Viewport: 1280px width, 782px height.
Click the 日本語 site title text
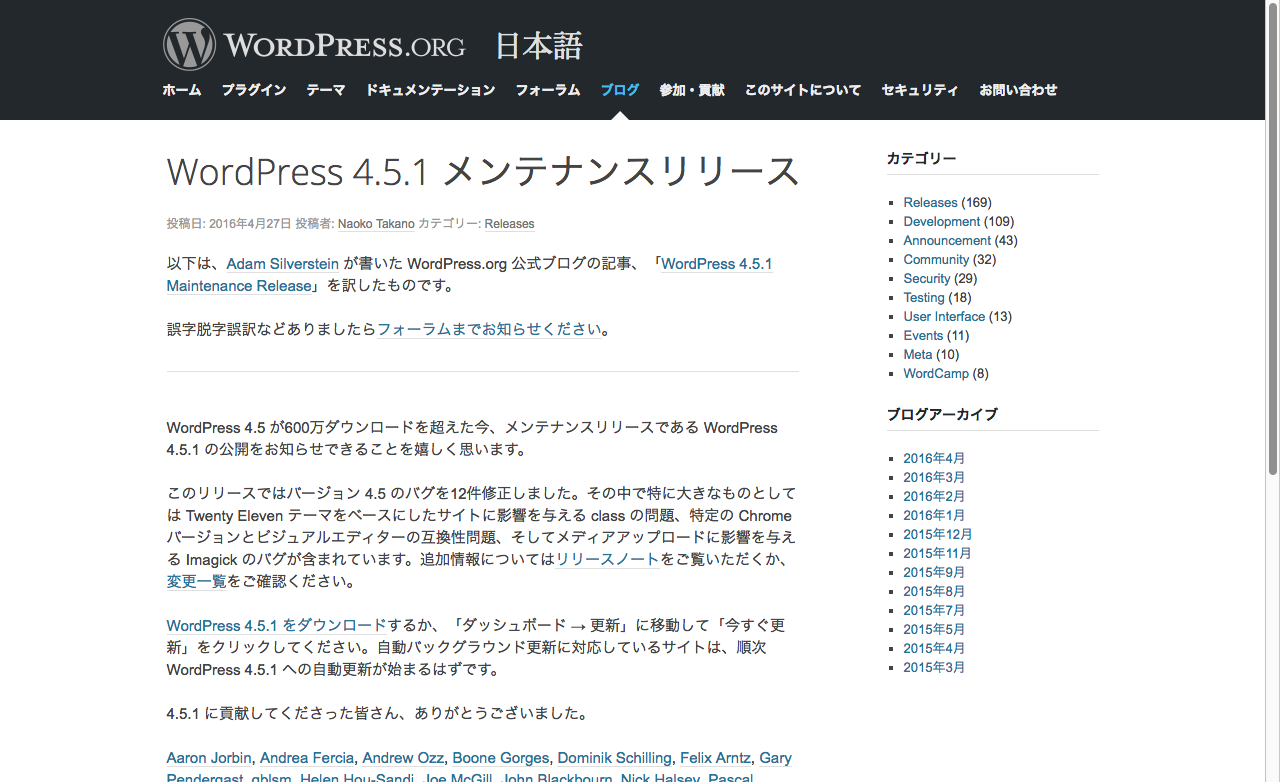[x=539, y=46]
